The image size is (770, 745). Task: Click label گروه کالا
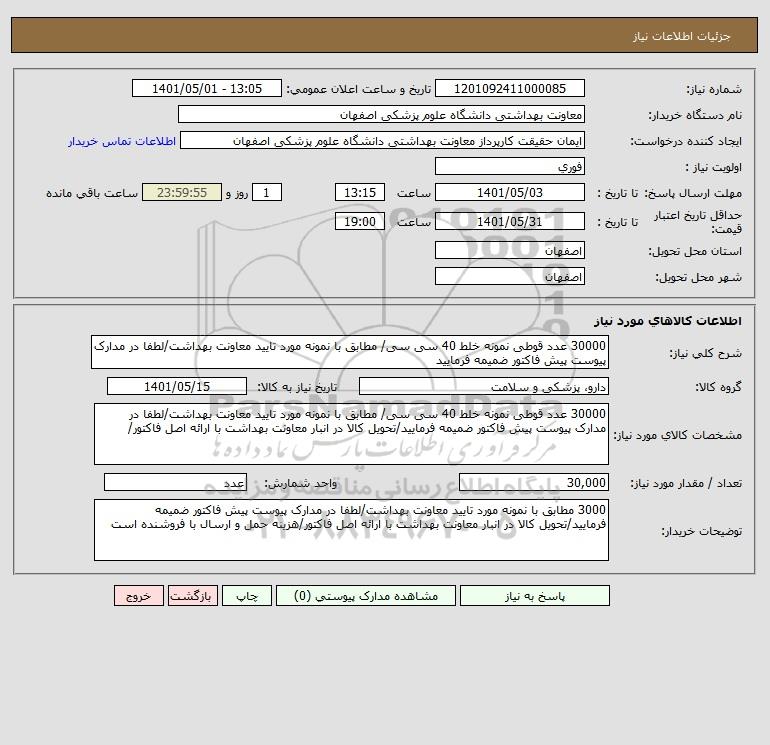point(718,387)
